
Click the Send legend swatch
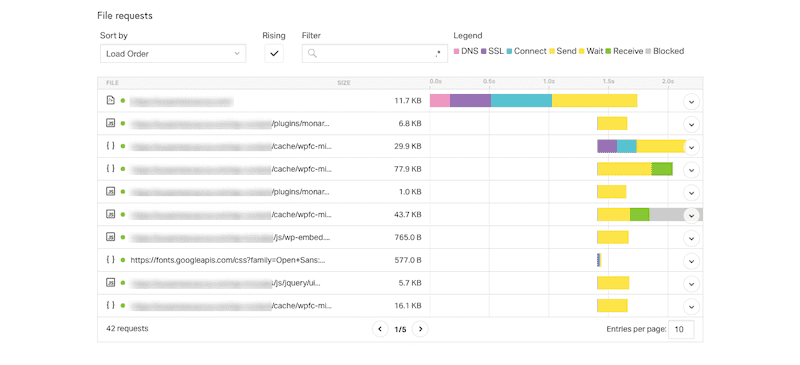point(552,52)
